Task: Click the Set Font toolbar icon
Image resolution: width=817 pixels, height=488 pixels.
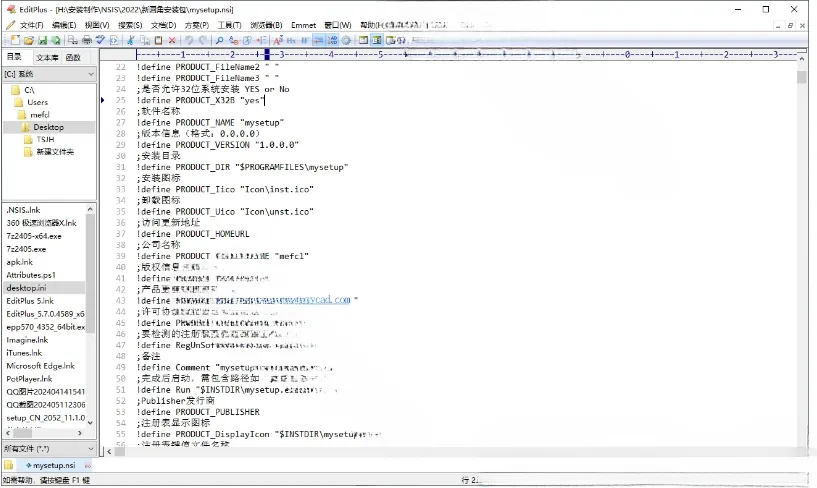Action: (x=278, y=40)
